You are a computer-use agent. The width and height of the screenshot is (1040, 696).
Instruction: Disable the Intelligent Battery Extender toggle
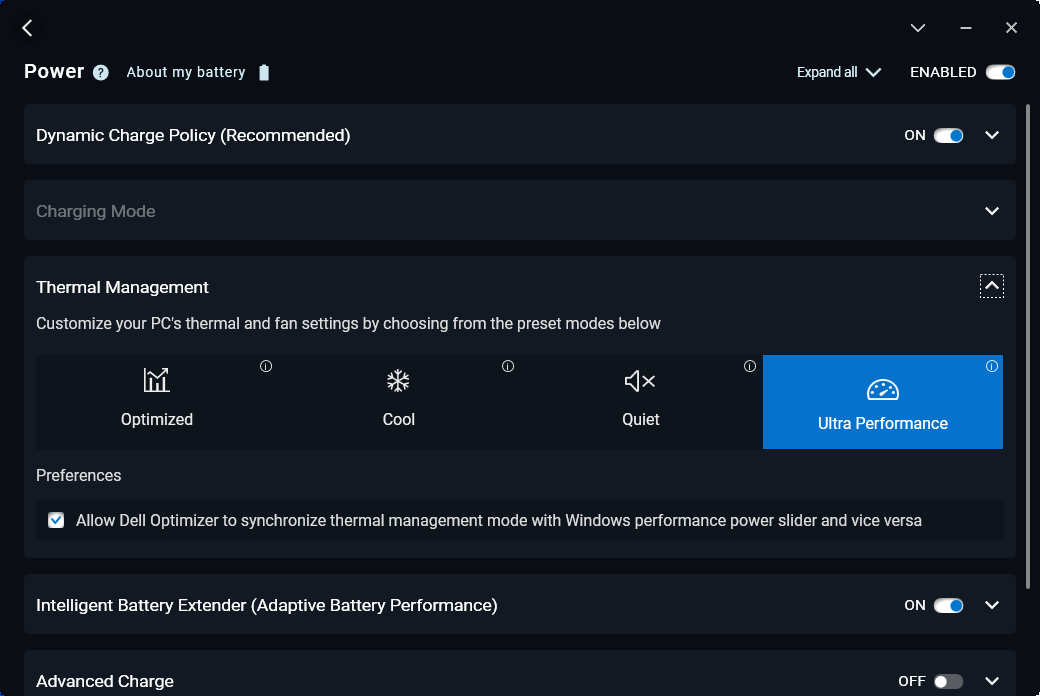click(948, 605)
